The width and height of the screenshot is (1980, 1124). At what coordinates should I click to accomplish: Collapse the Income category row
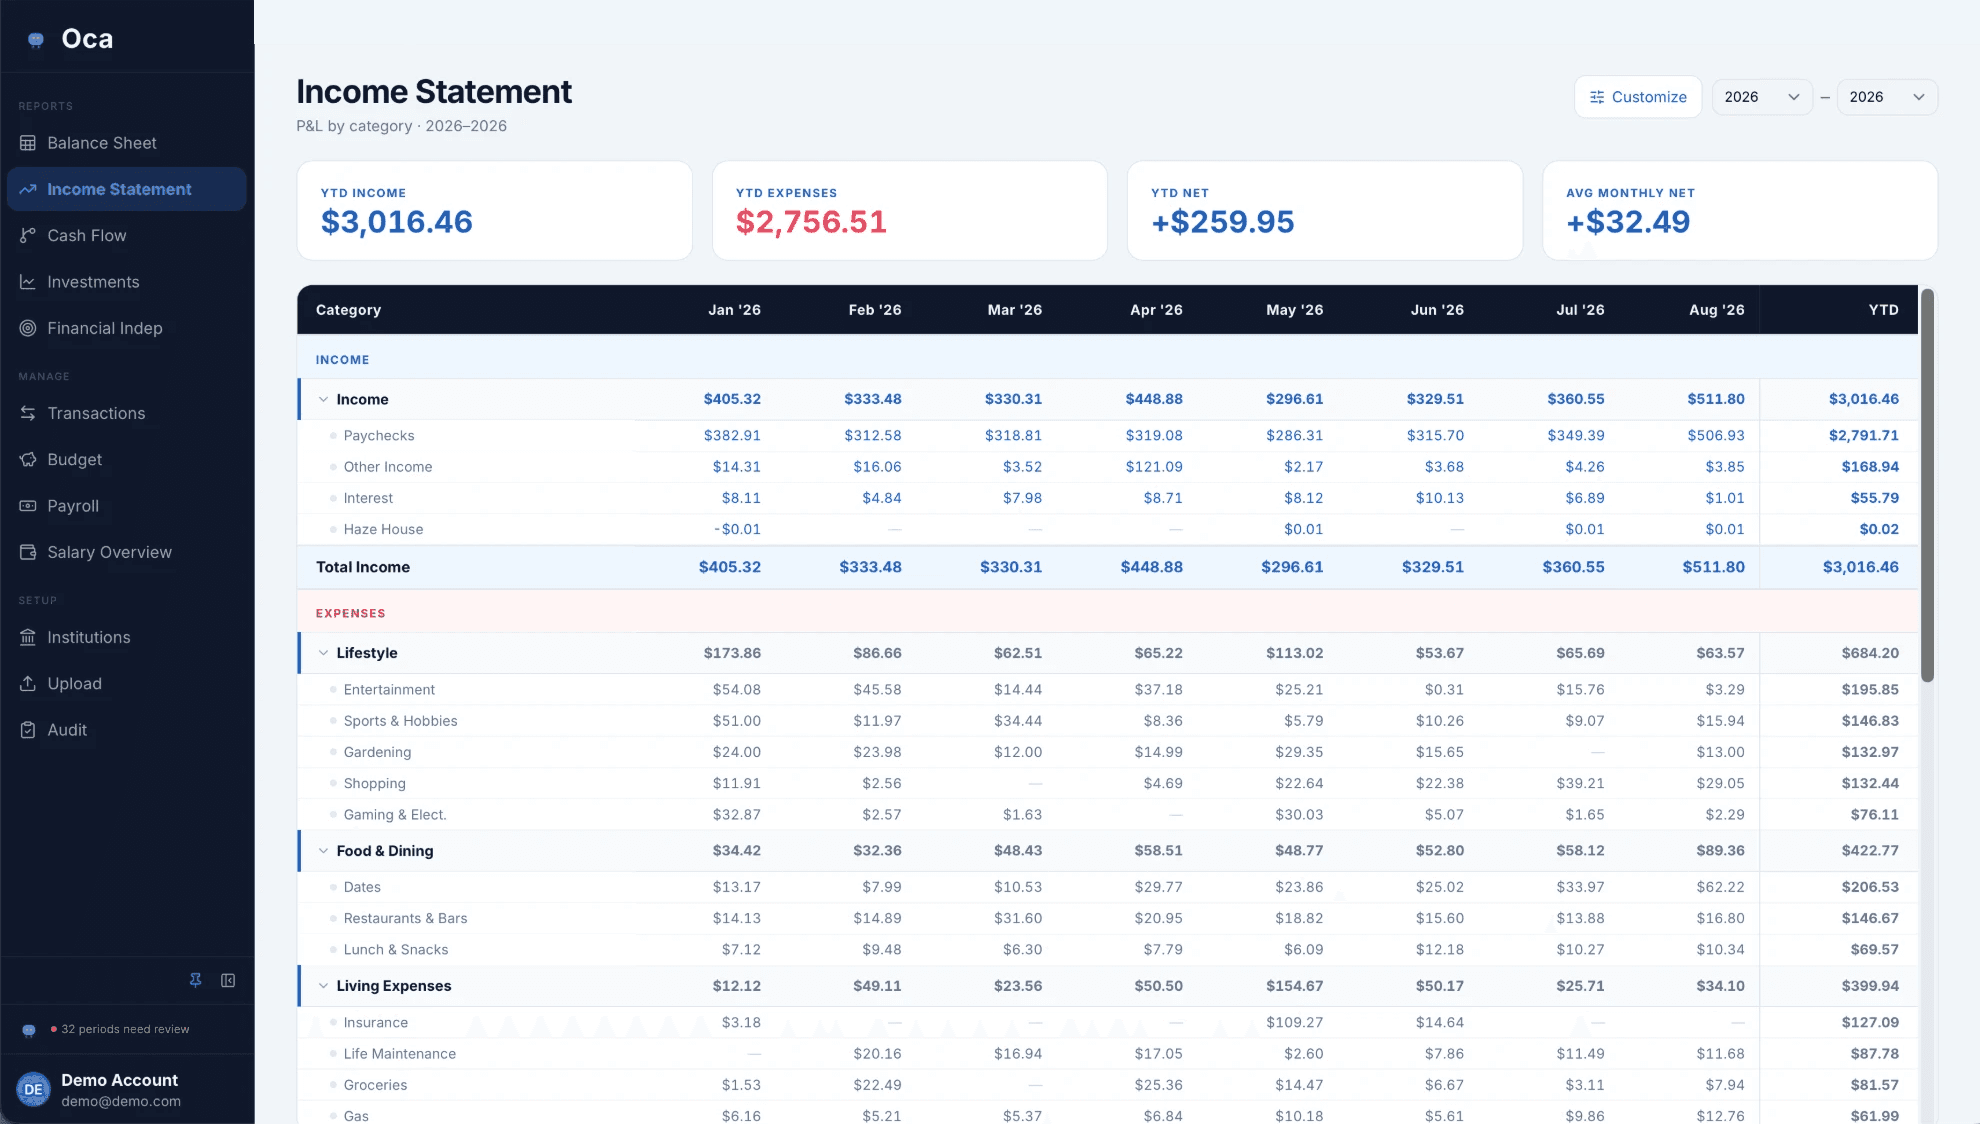point(323,399)
